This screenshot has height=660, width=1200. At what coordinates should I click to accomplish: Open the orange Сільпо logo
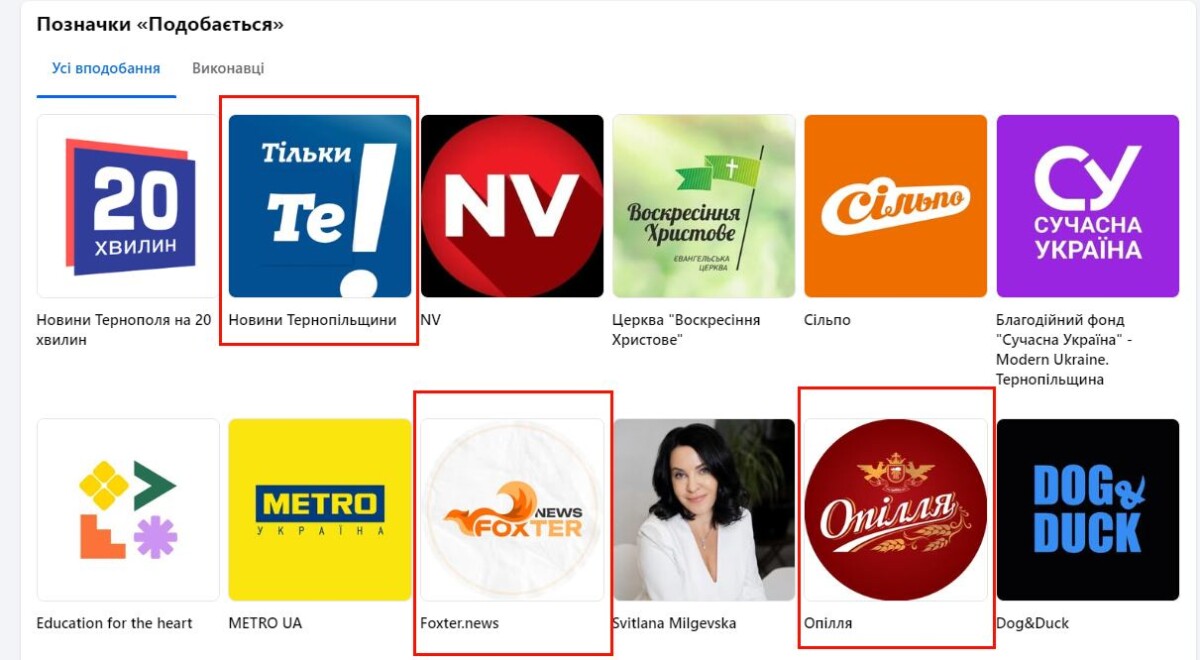click(896, 206)
